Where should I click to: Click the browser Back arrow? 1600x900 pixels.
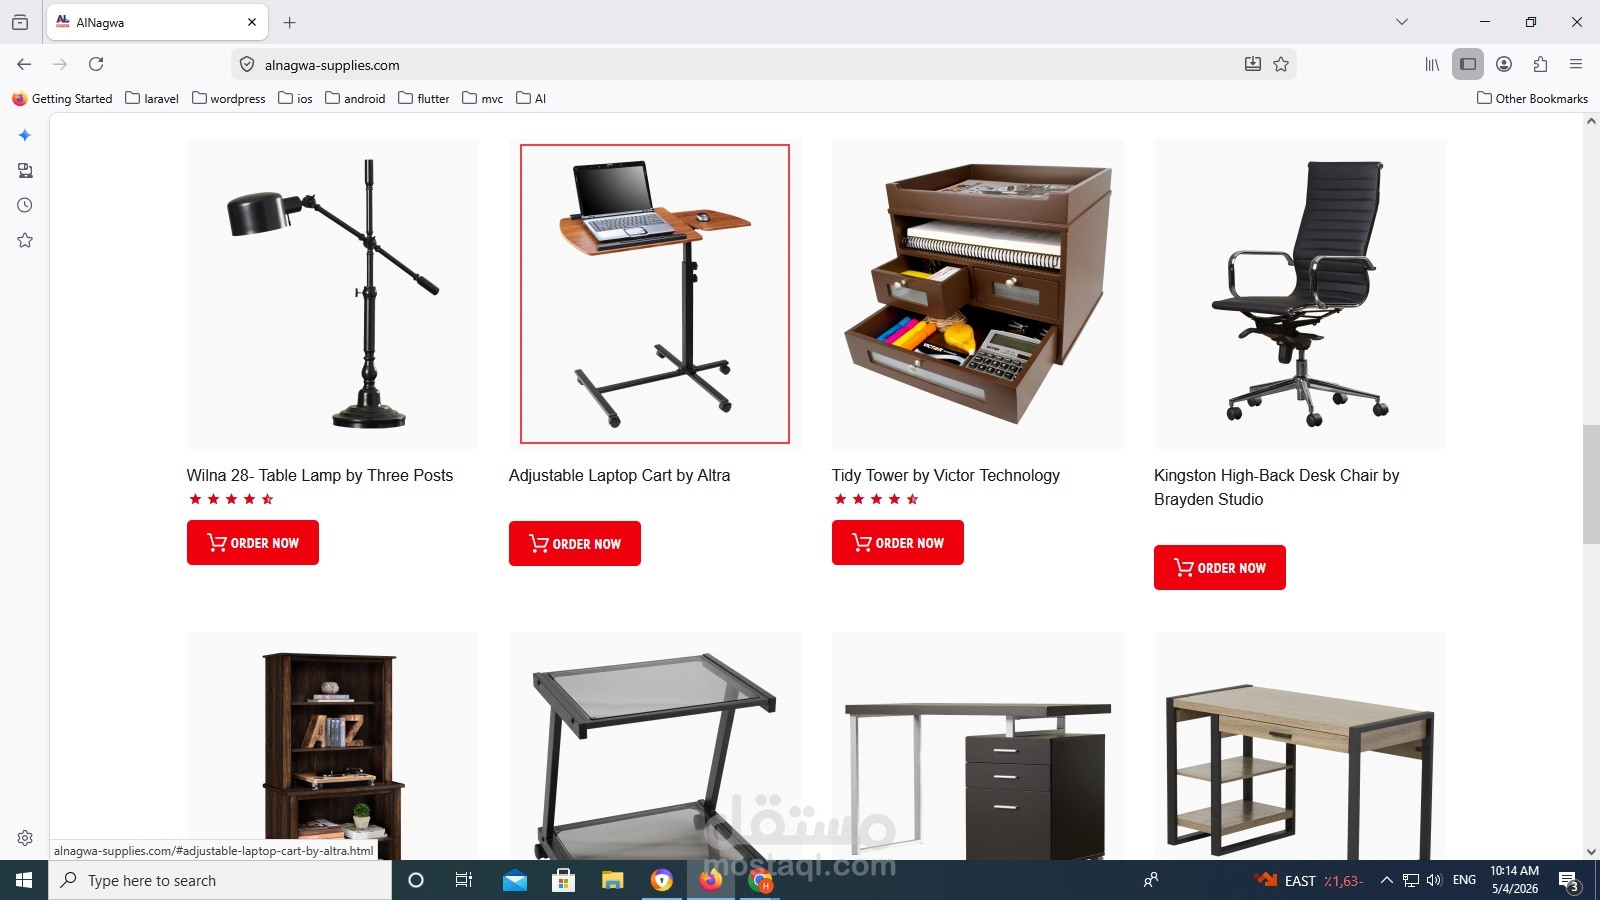click(24, 64)
